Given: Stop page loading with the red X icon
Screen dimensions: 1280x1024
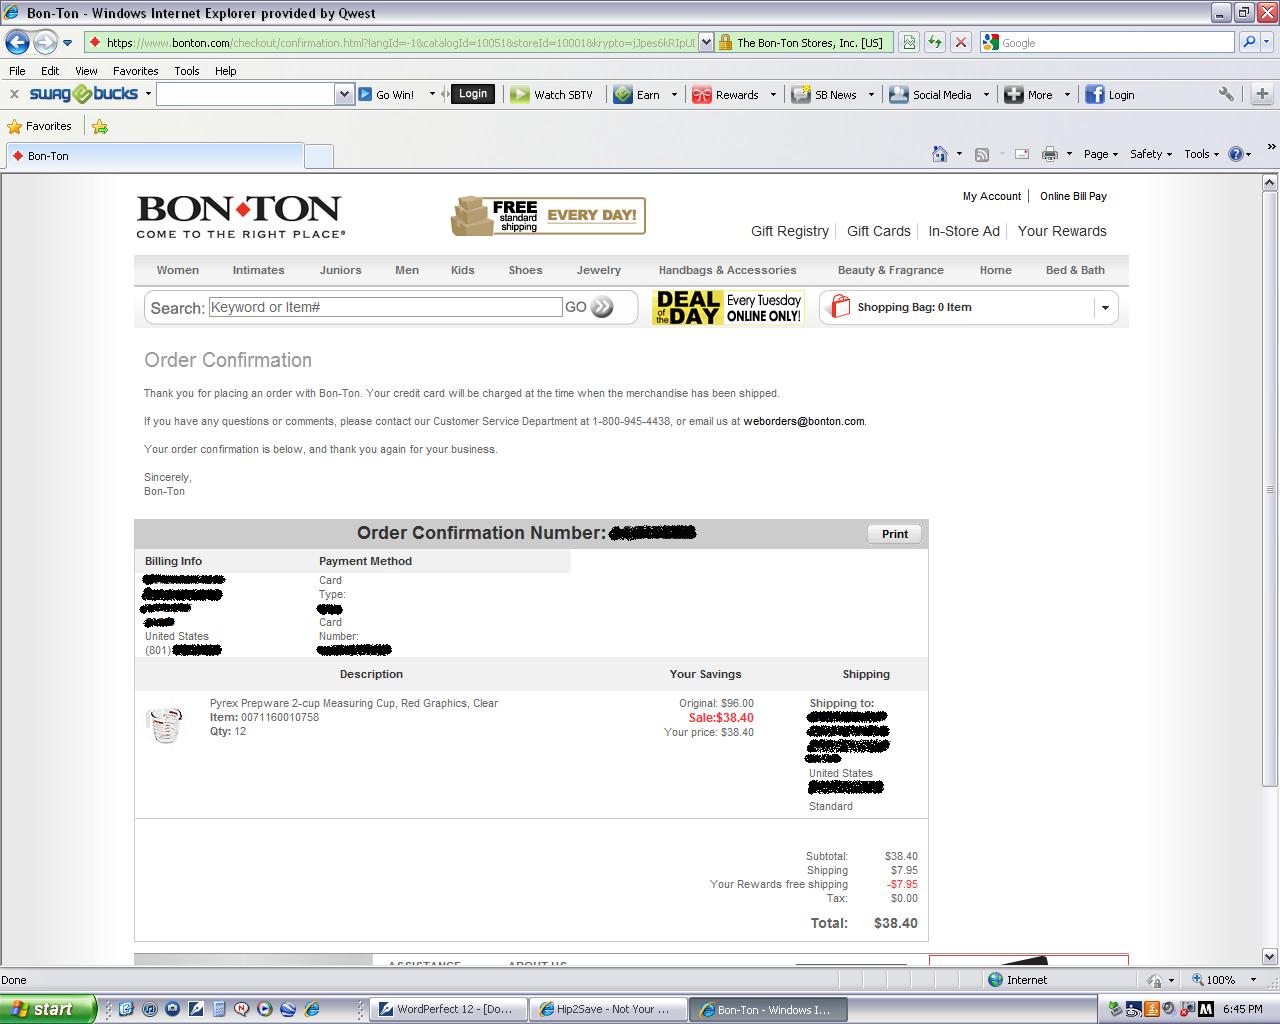Looking at the screenshot, I should pyautogui.click(x=960, y=42).
